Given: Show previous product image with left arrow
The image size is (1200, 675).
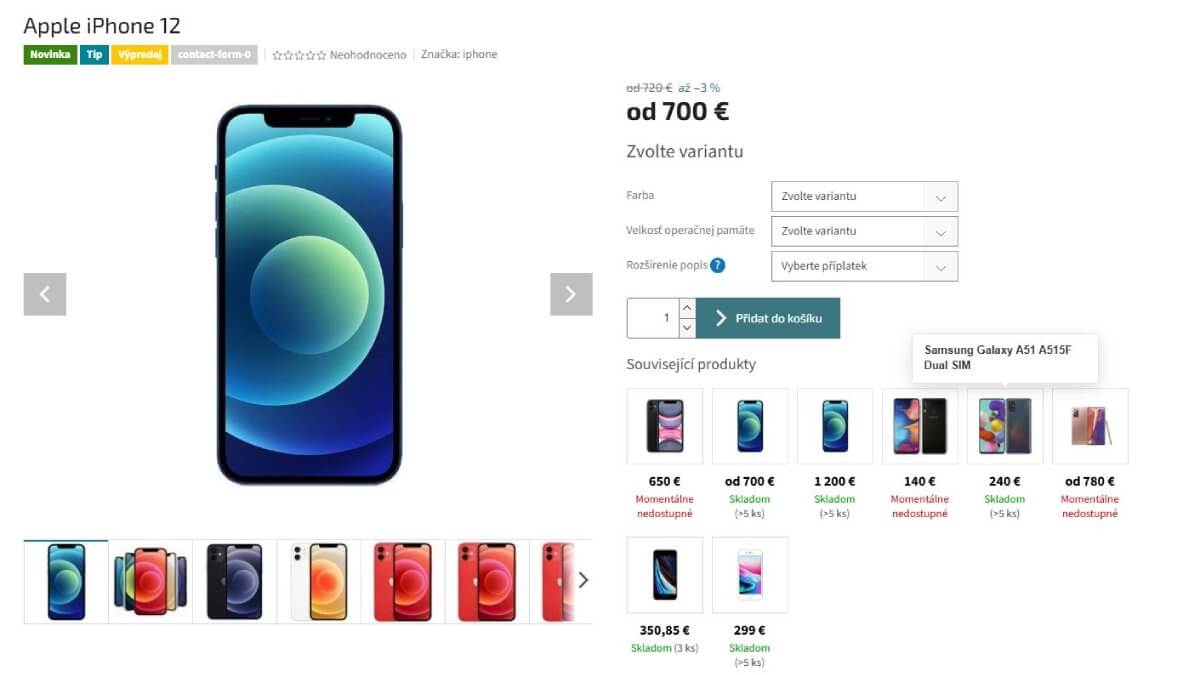Looking at the screenshot, I should coord(45,294).
